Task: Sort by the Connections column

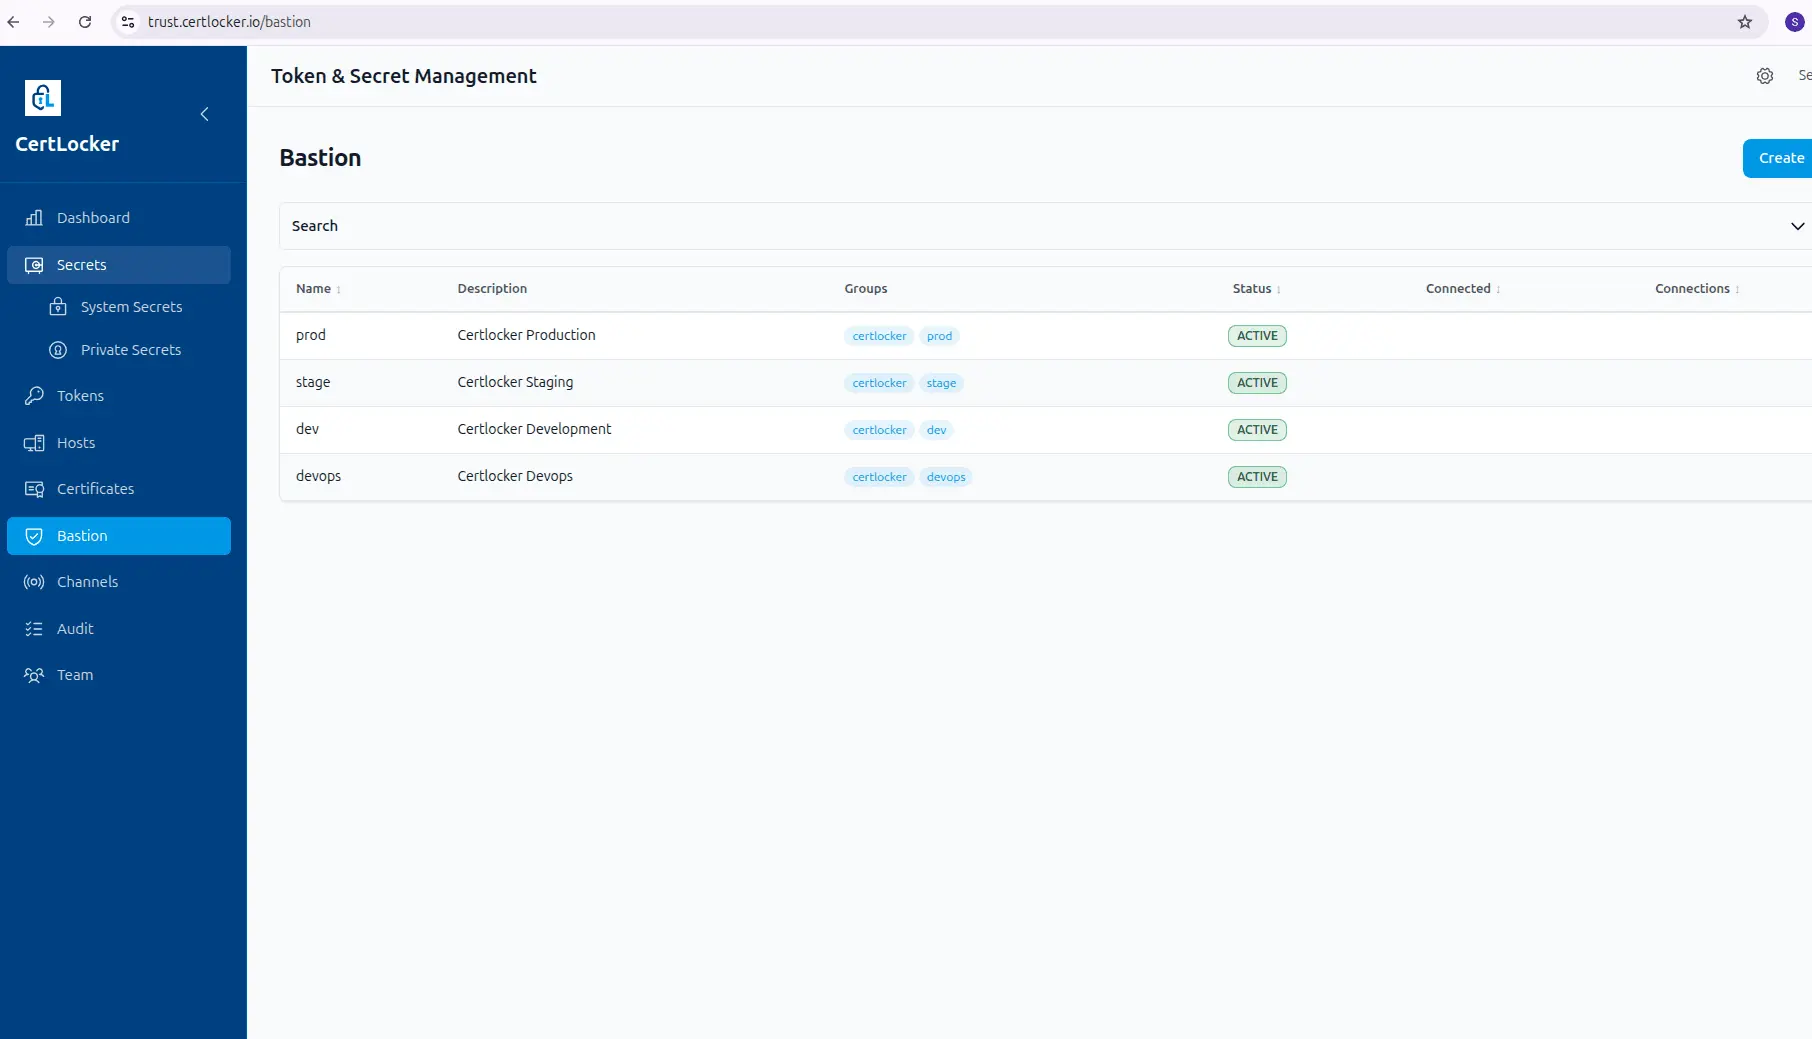Action: (x=1697, y=289)
